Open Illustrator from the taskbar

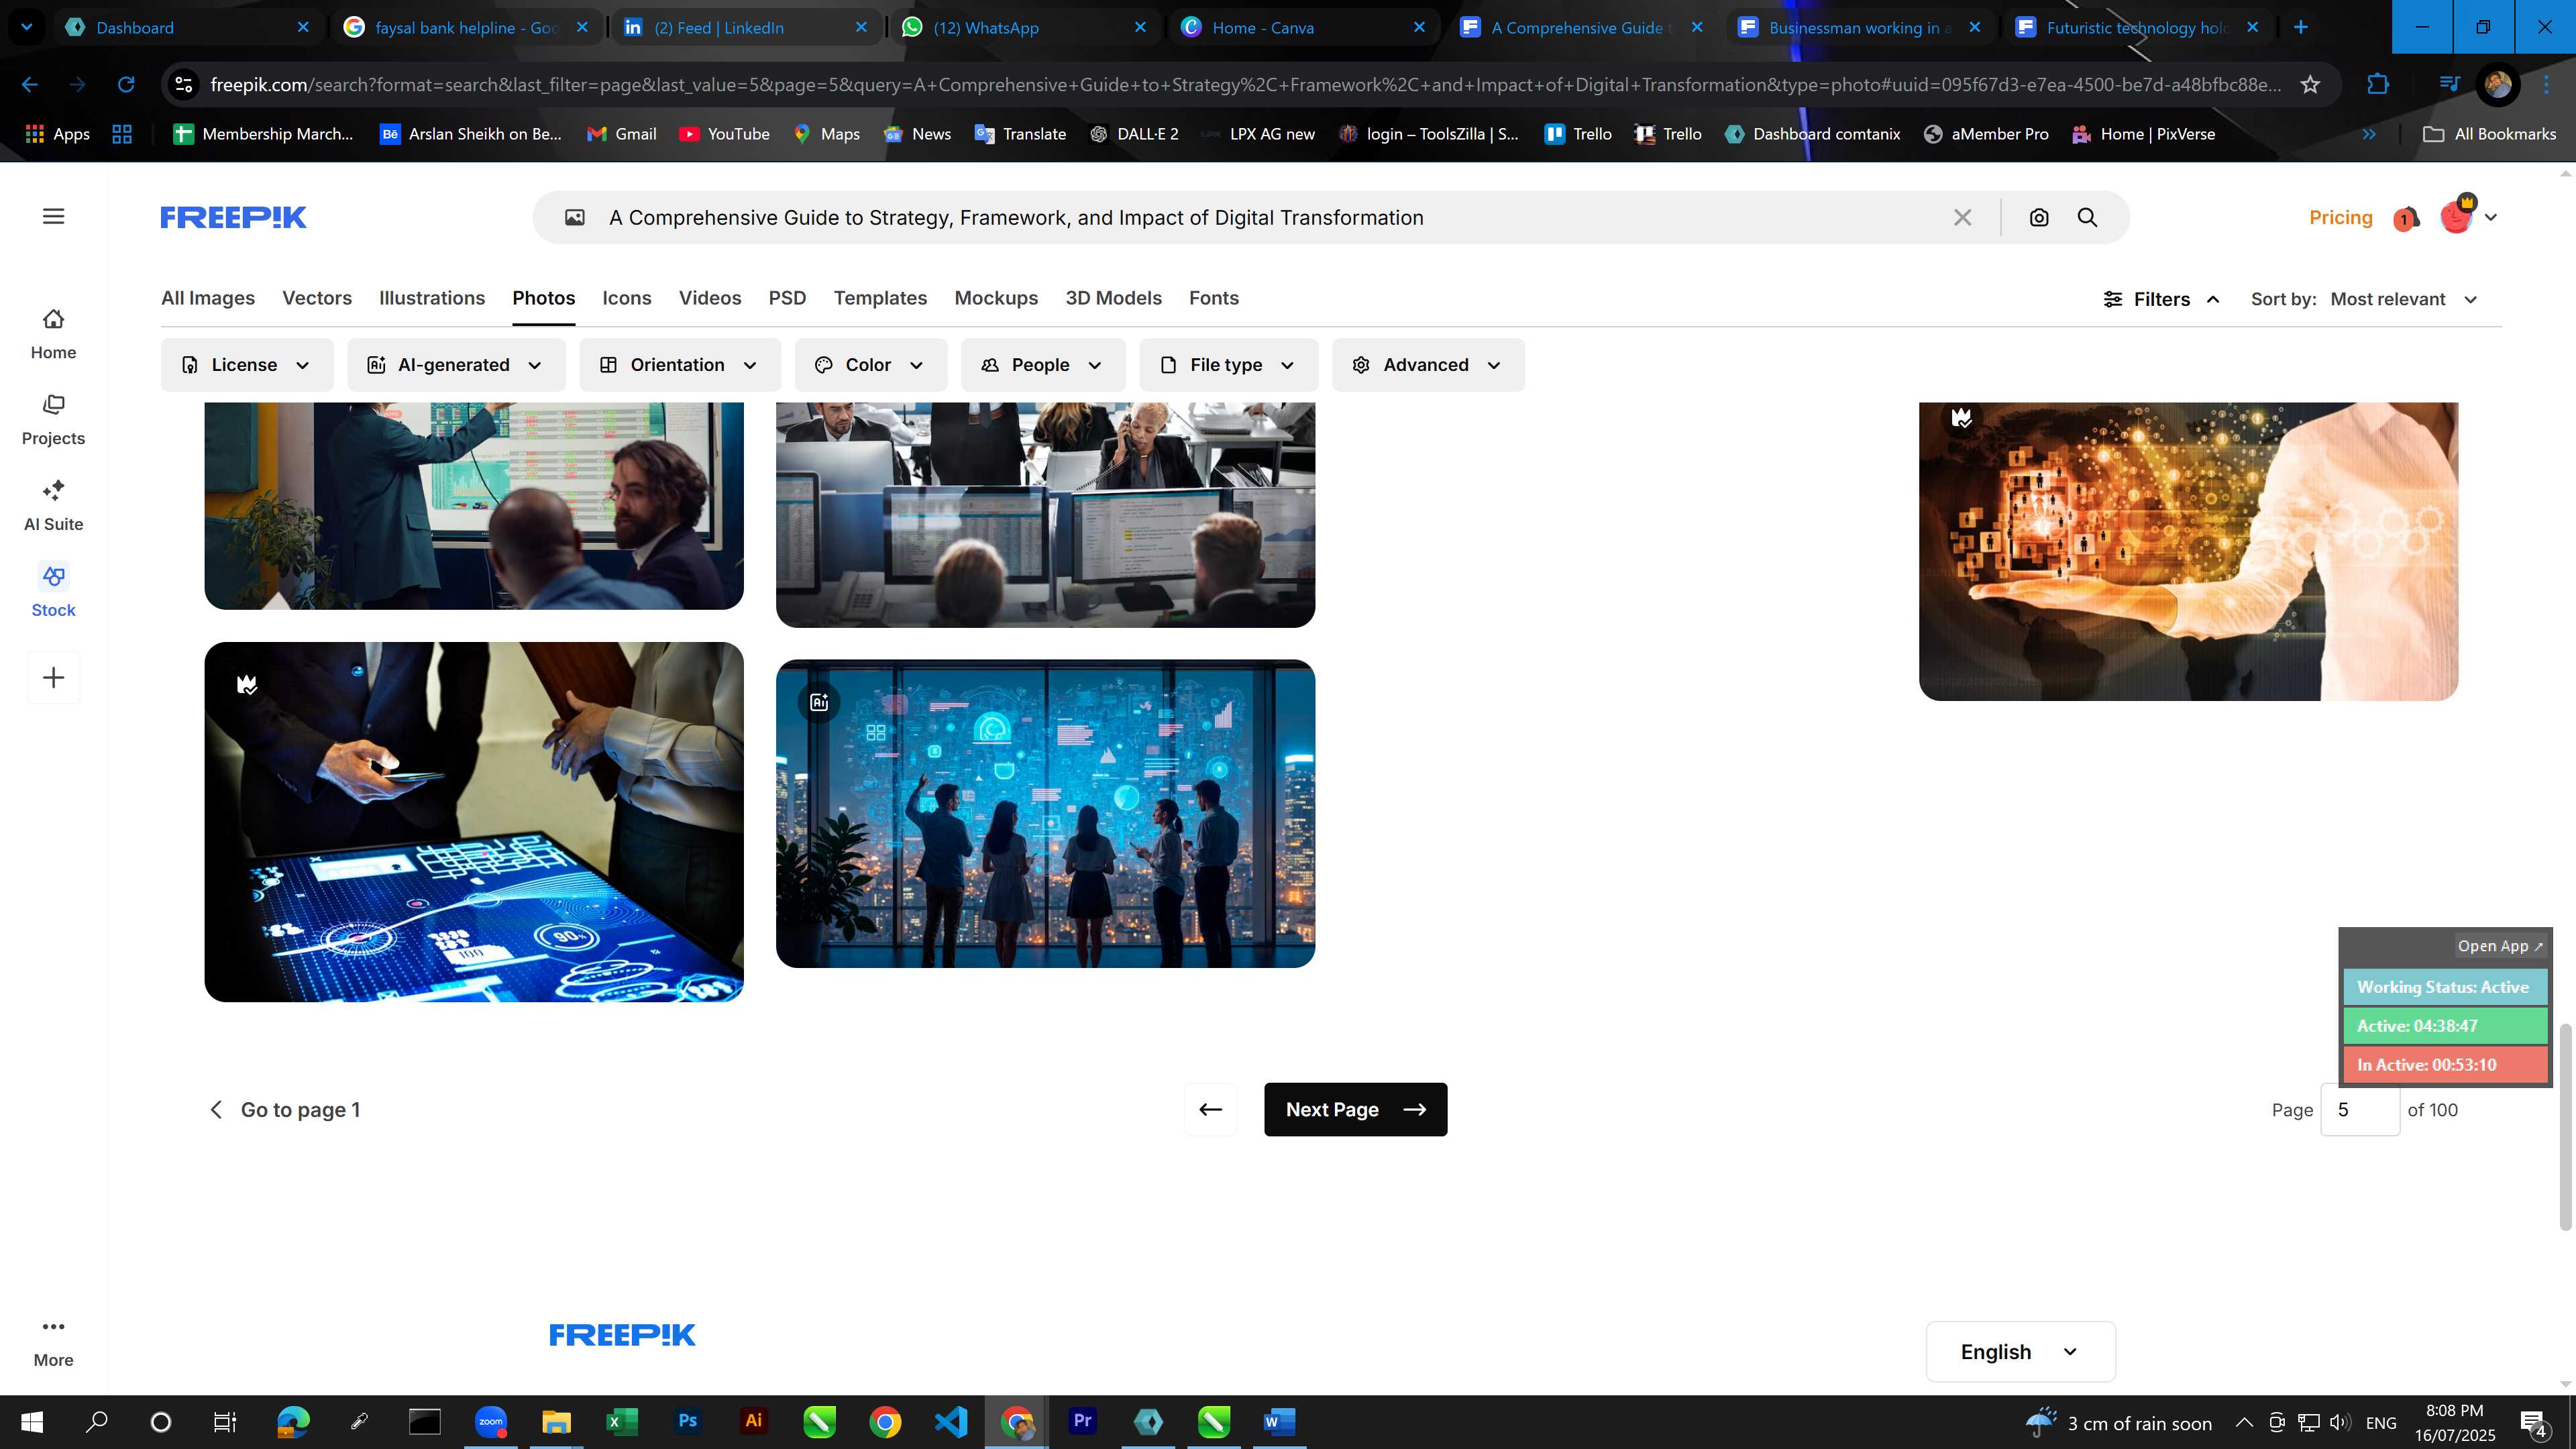pos(754,1421)
